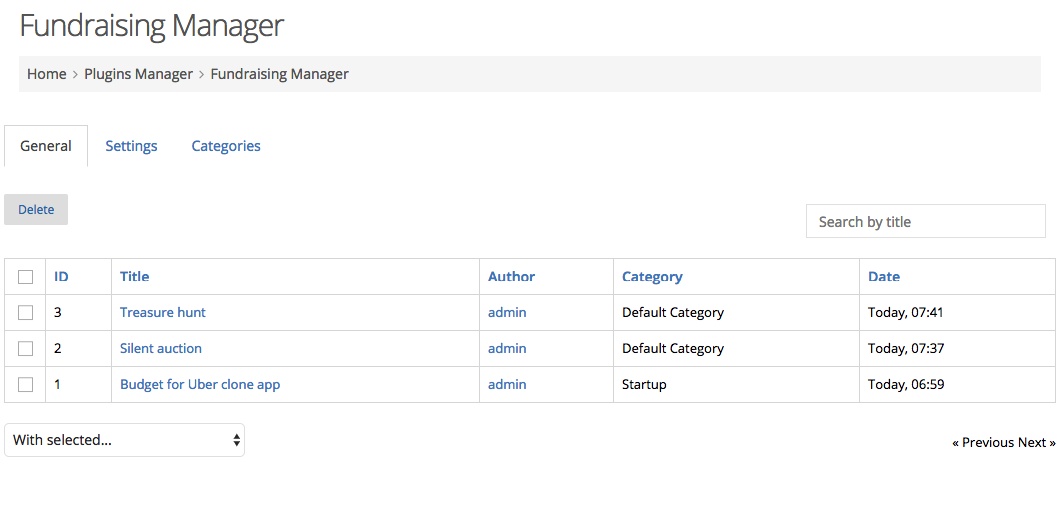Viewport: 1060px width, 525px height.
Task: Open Budget for Uber clone app link
Action: click(200, 384)
